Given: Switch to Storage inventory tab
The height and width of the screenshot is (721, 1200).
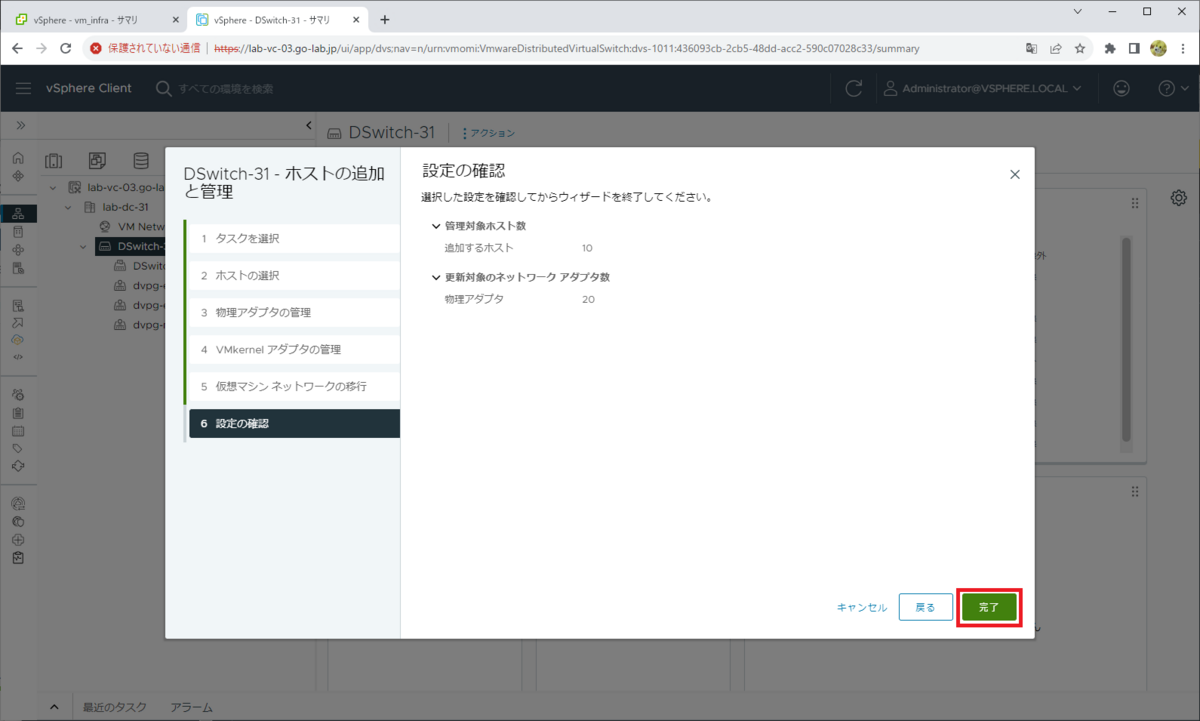Looking at the screenshot, I should tap(141, 160).
